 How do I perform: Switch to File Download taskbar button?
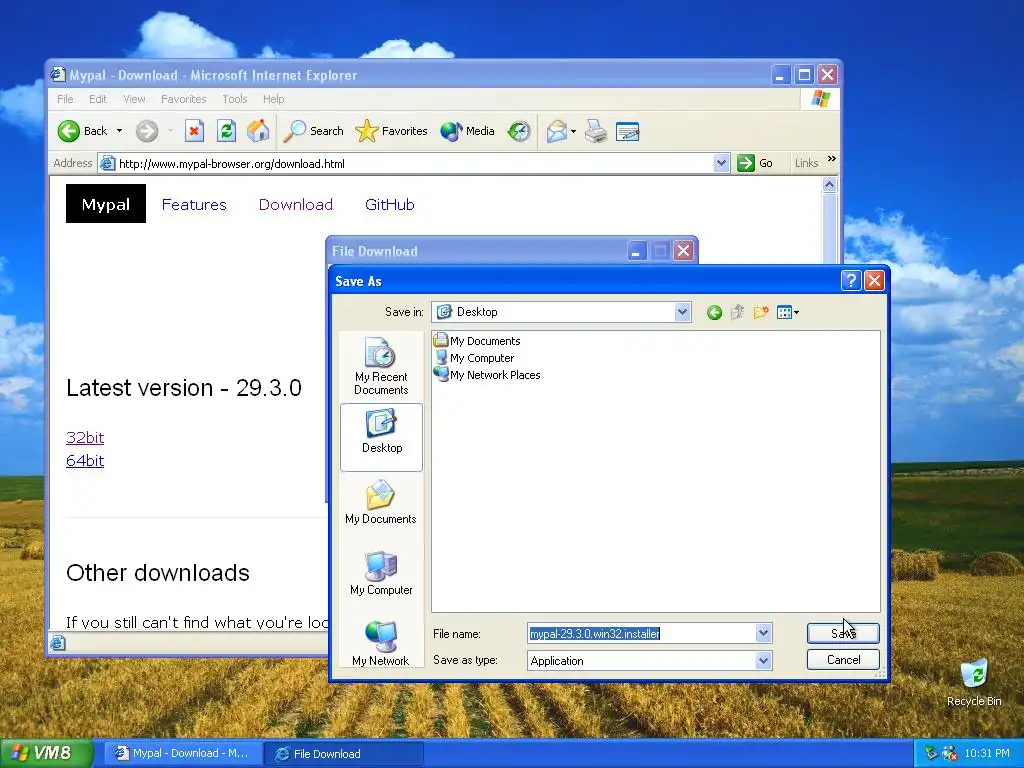[343, 754]
